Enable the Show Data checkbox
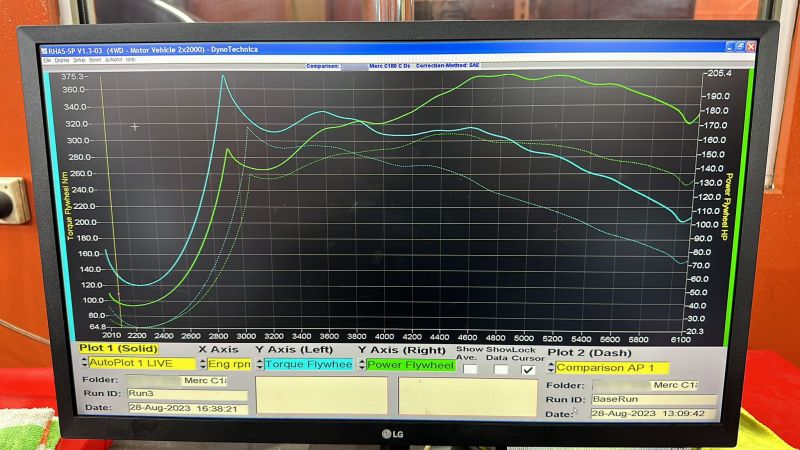The height and width of the screenshot is (450, 800). click(x=501, y=369)
